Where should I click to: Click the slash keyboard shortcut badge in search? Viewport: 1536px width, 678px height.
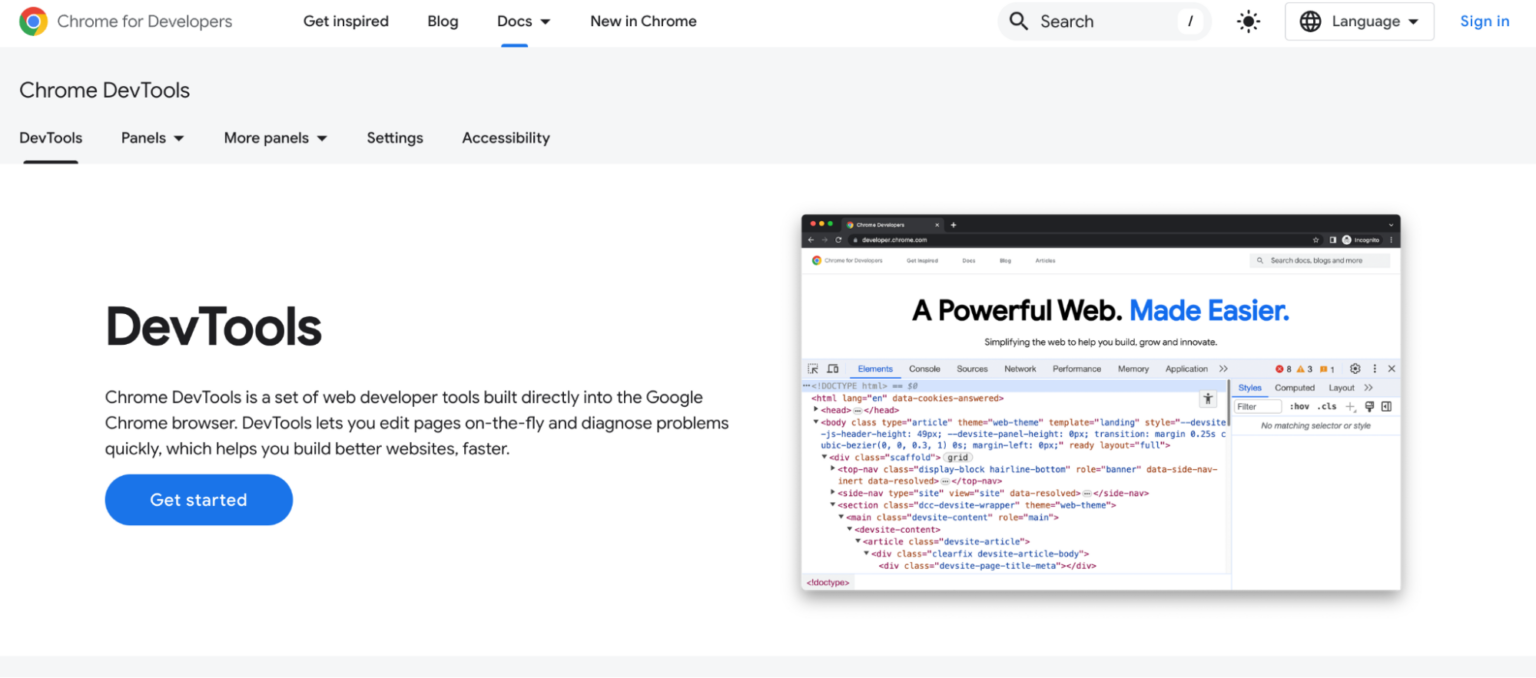[x=1189, y=20]
